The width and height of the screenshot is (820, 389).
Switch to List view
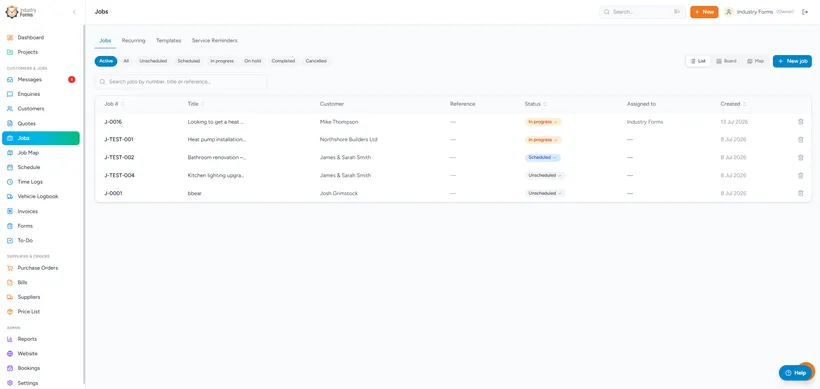[698, 61]
